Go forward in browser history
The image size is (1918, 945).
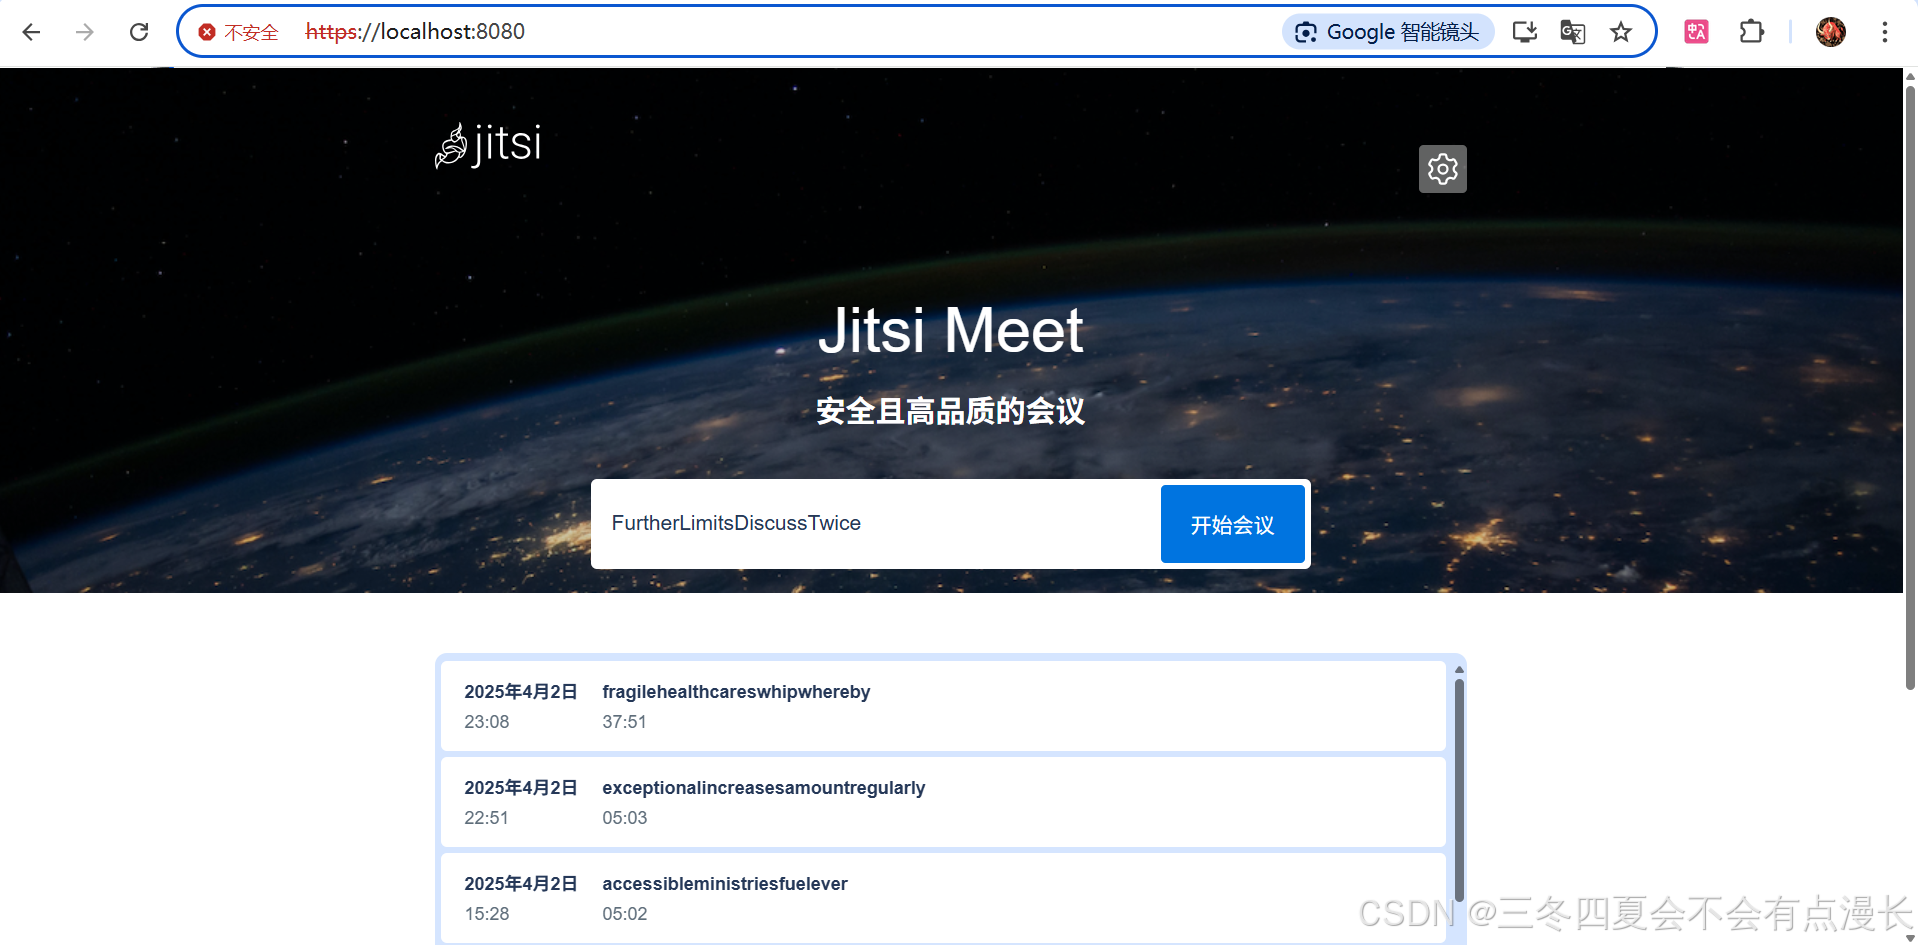(x=85, y=32)
